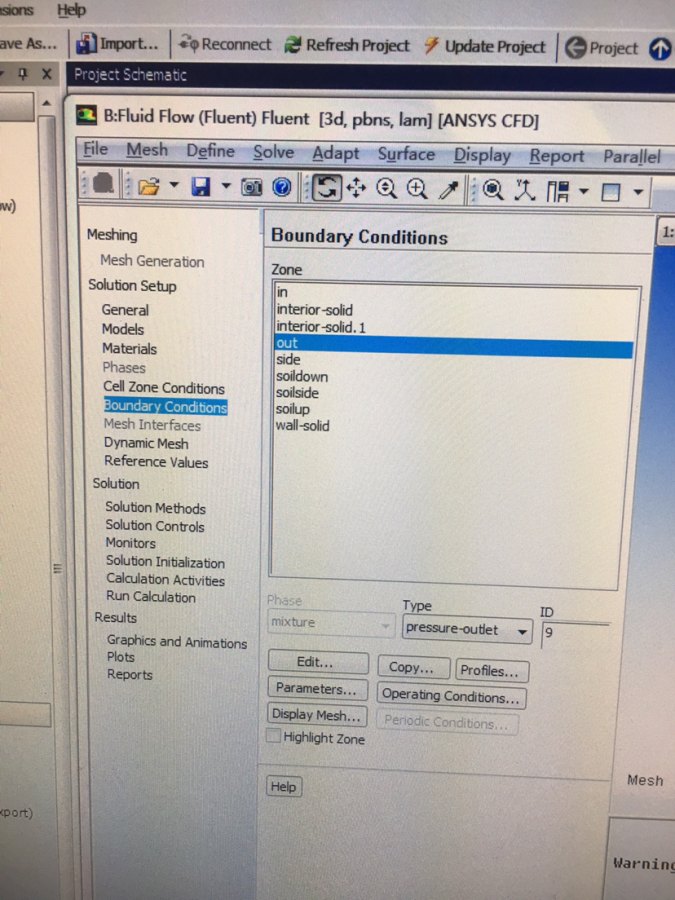The width and height of the screenshot is (675, 900).
Task: Expand the save dropdown arrow
Action: coord(226,186)
